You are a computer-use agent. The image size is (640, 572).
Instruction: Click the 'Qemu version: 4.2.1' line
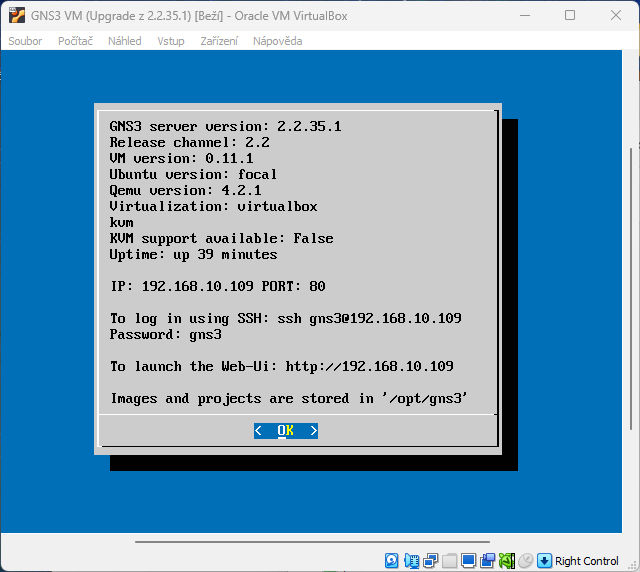tap(185, 191)
